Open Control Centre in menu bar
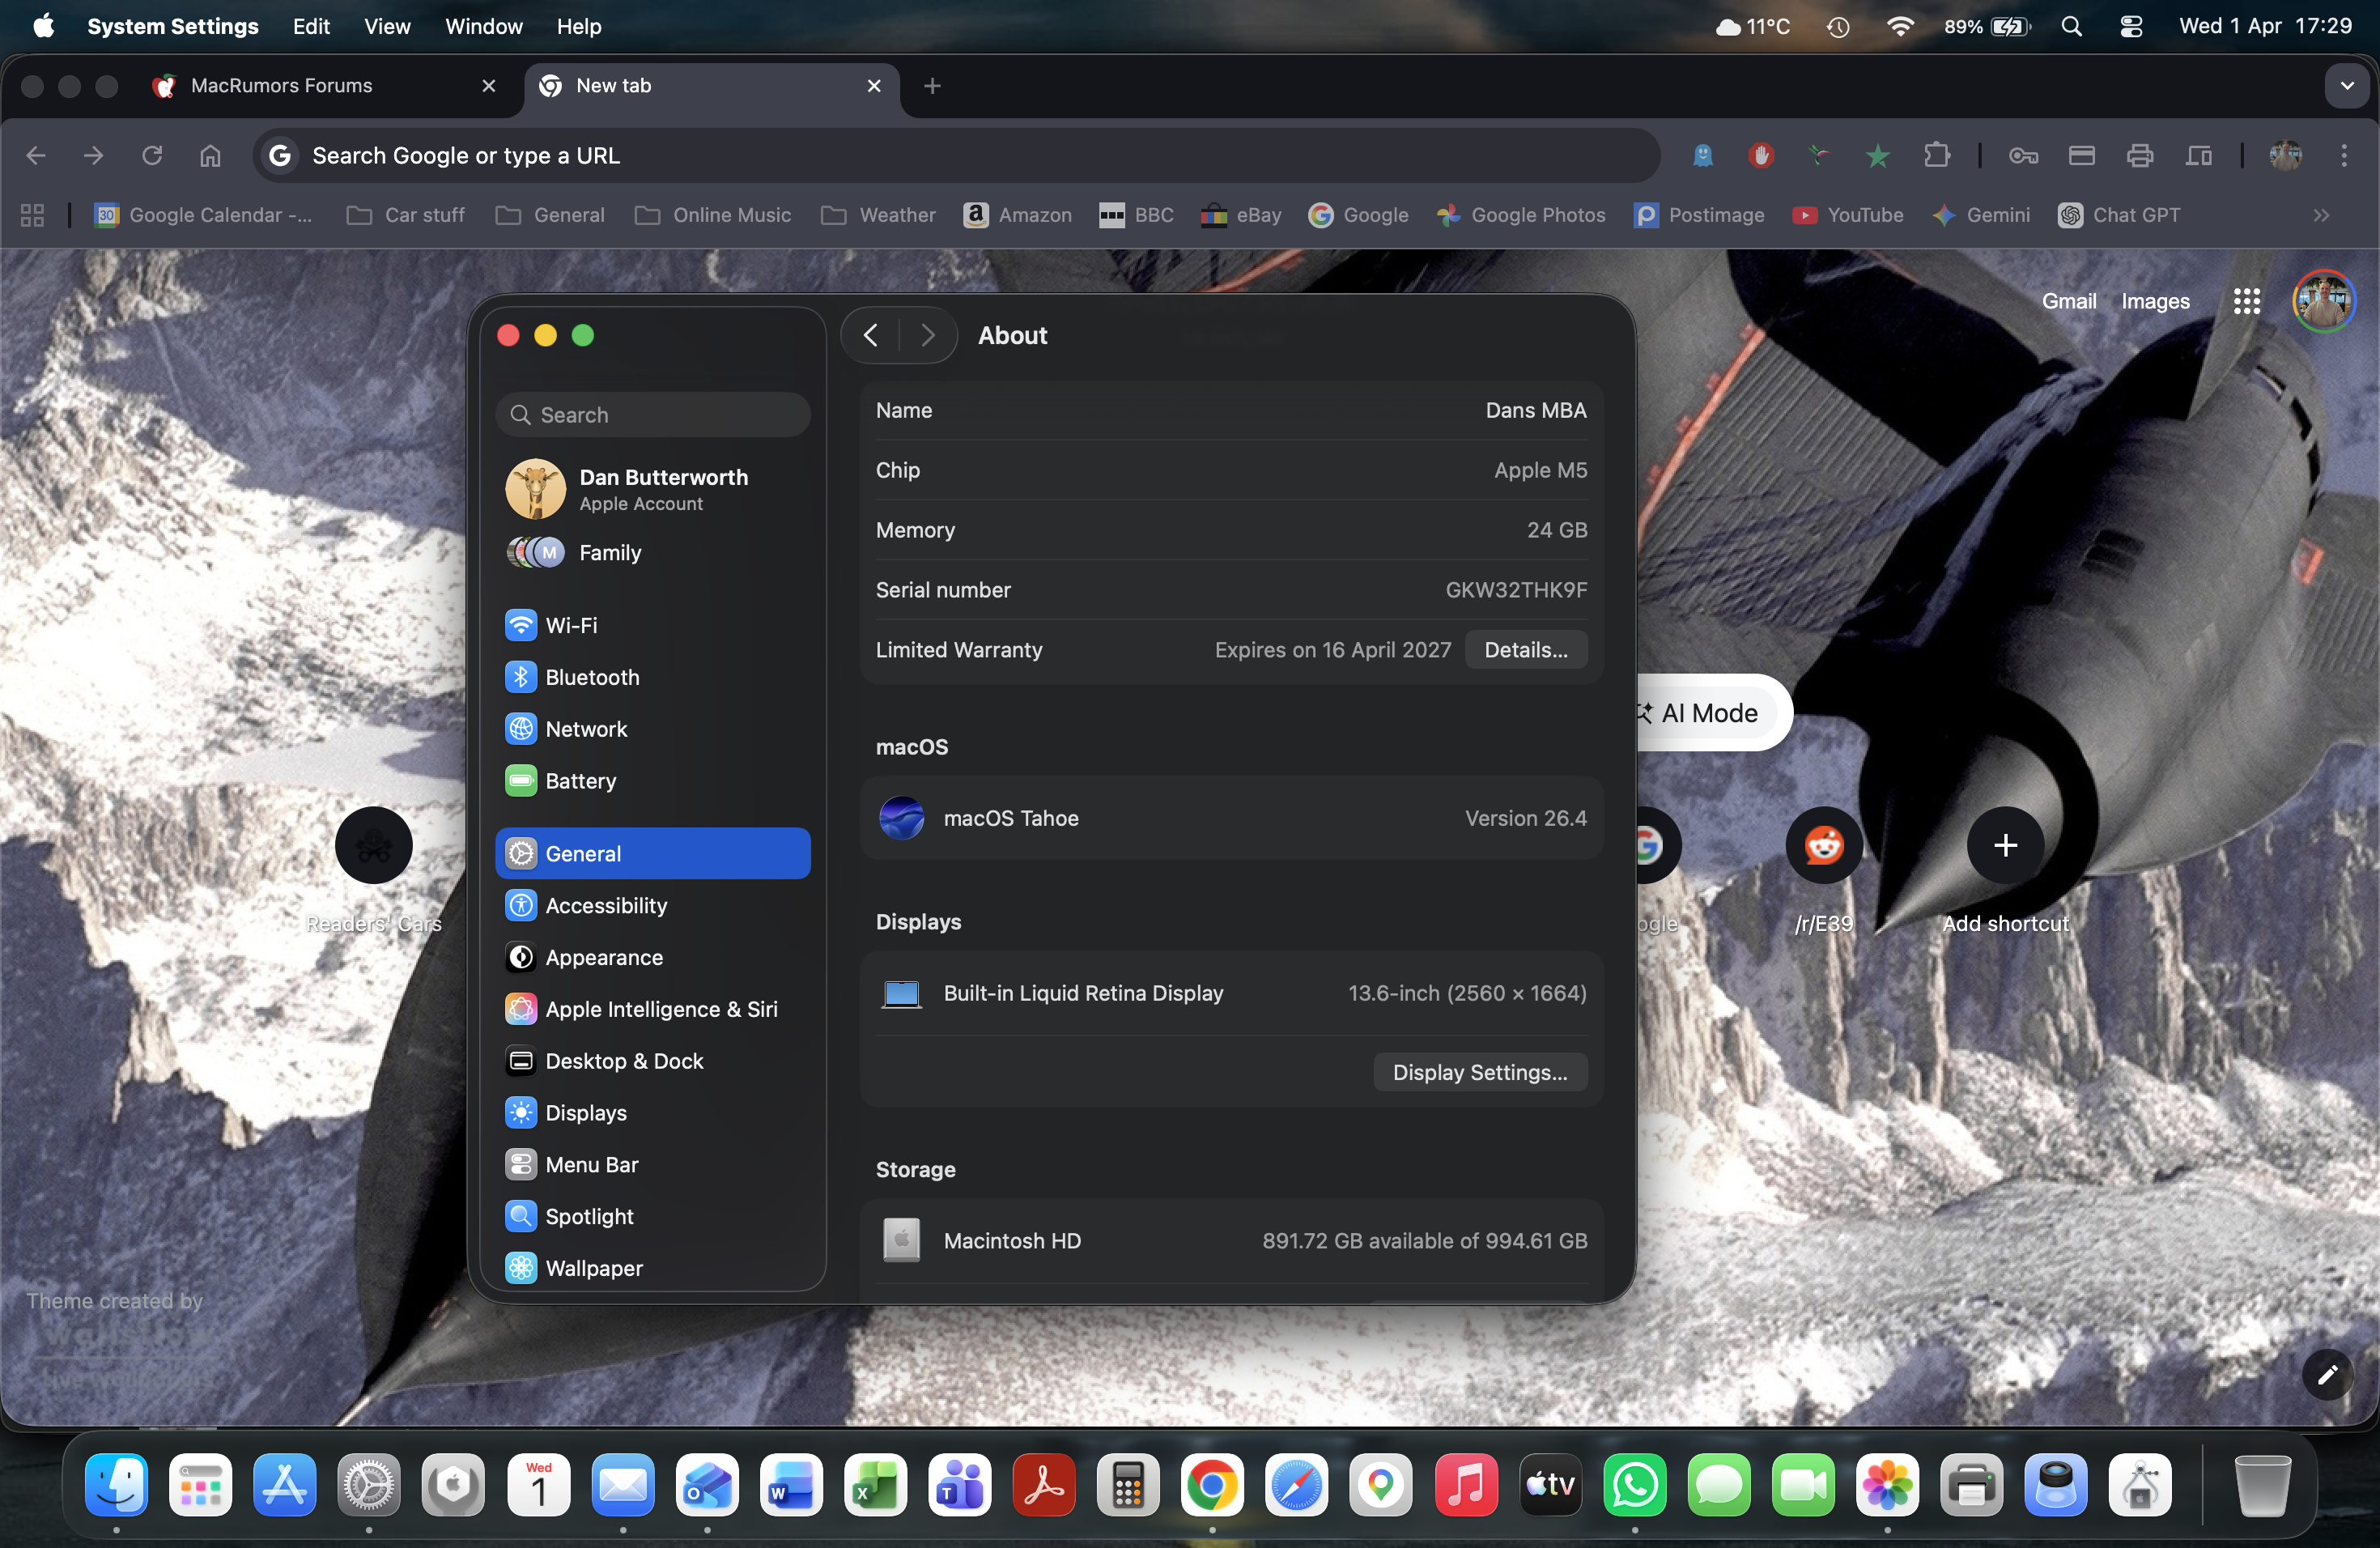Image resolution: width=2380 pixels, height=1548 pixels. click(2131, 27)
